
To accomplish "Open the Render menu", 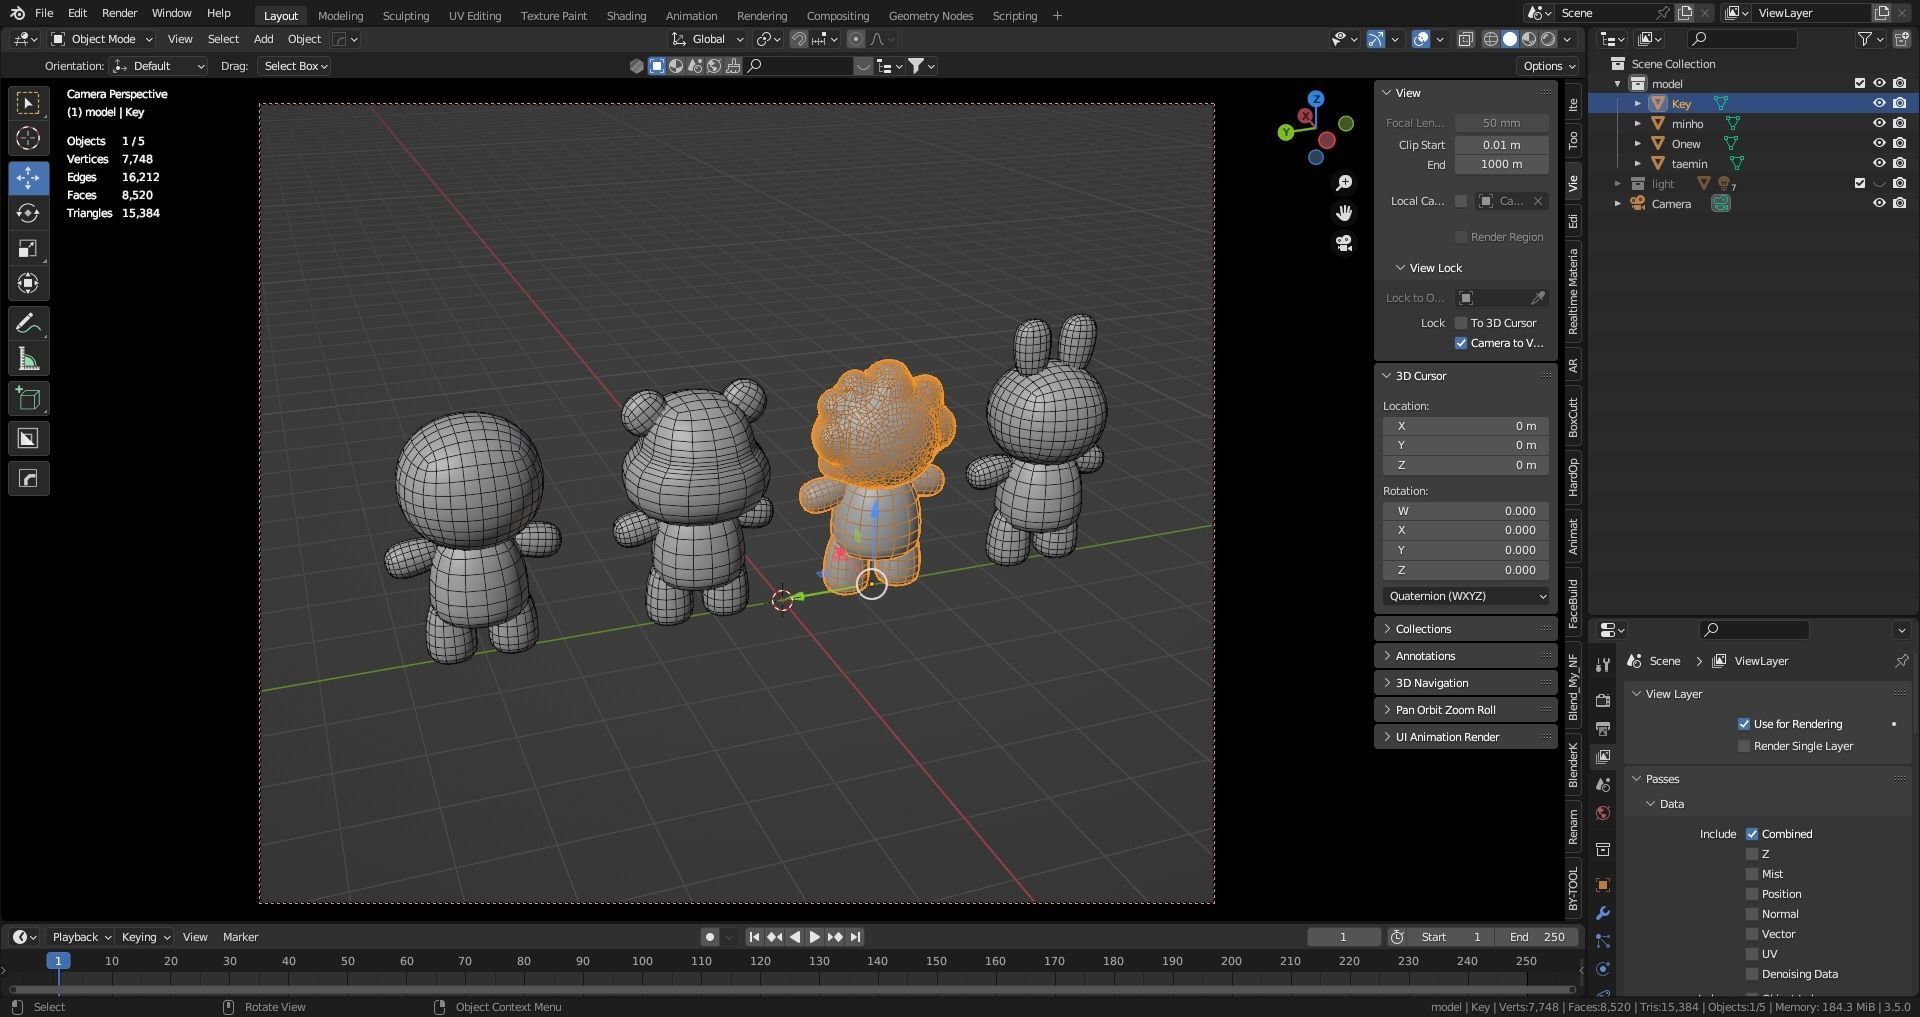I will point(119,13).
